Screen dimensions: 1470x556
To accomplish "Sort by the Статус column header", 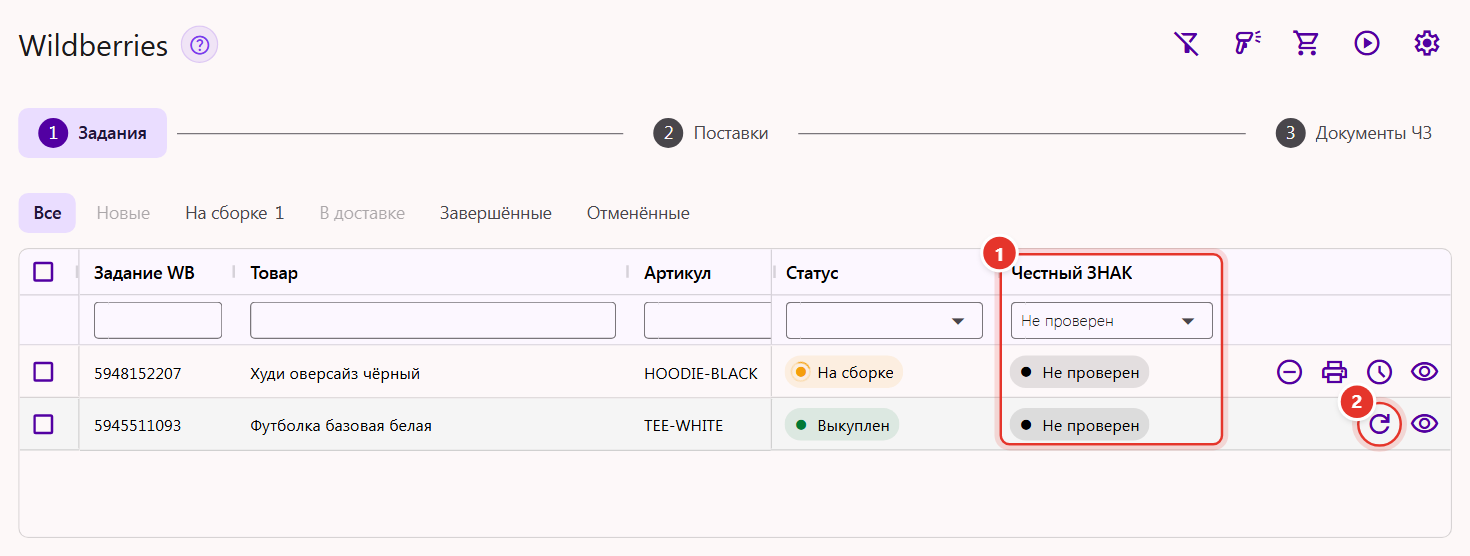I will click(x=812, y=273).
